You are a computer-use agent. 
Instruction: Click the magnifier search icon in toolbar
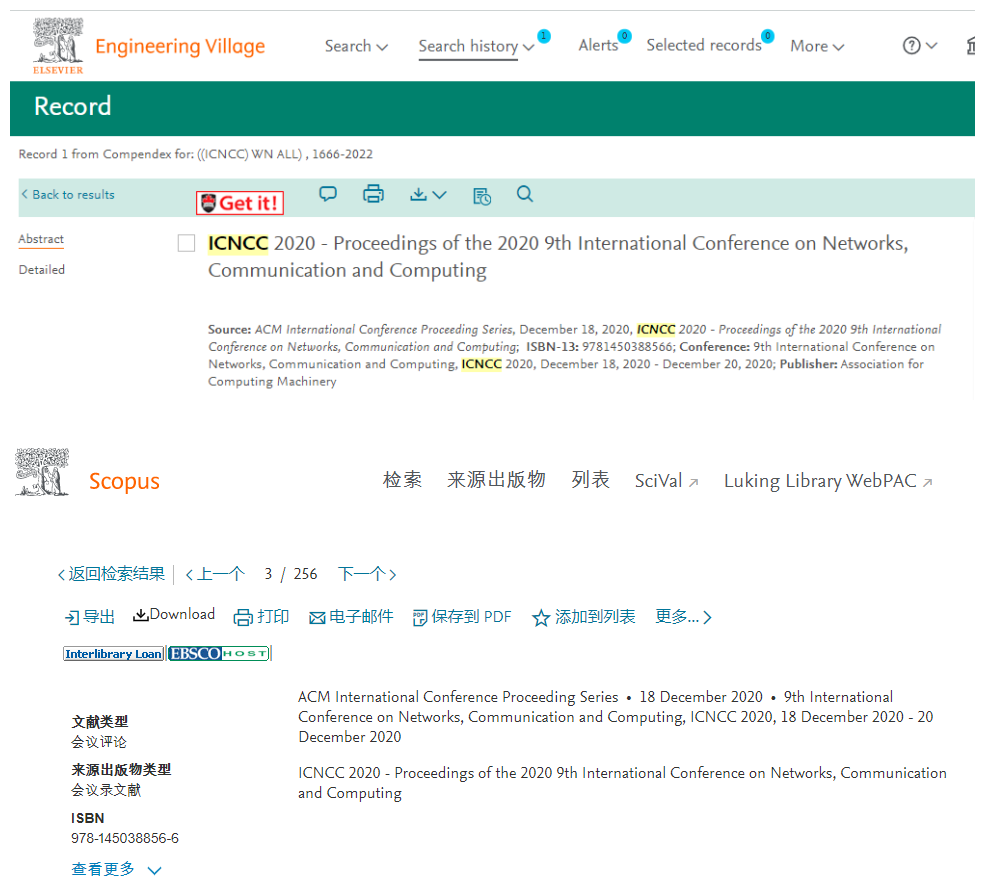525,194
